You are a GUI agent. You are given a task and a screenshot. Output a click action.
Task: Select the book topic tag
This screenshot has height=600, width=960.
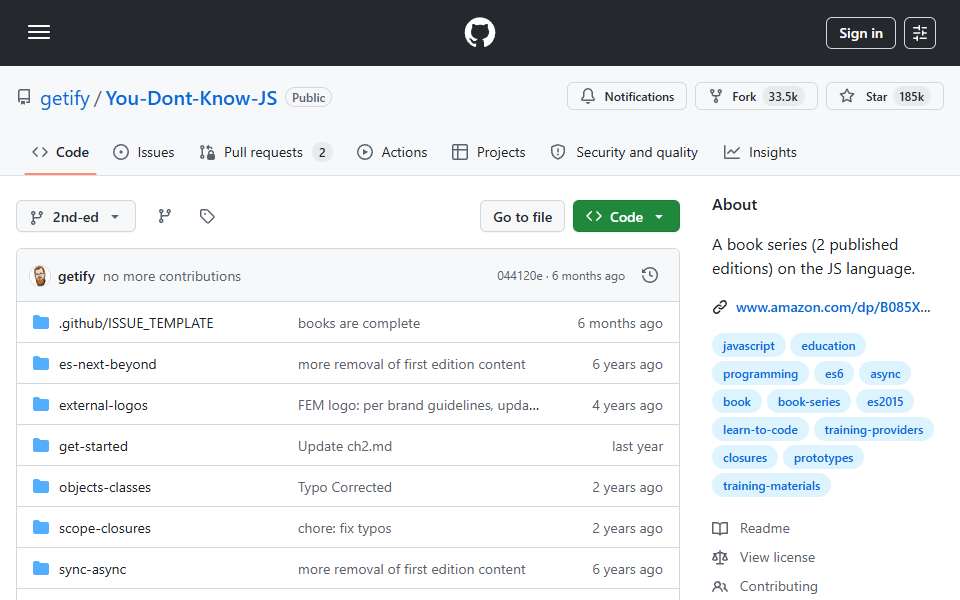737,402
